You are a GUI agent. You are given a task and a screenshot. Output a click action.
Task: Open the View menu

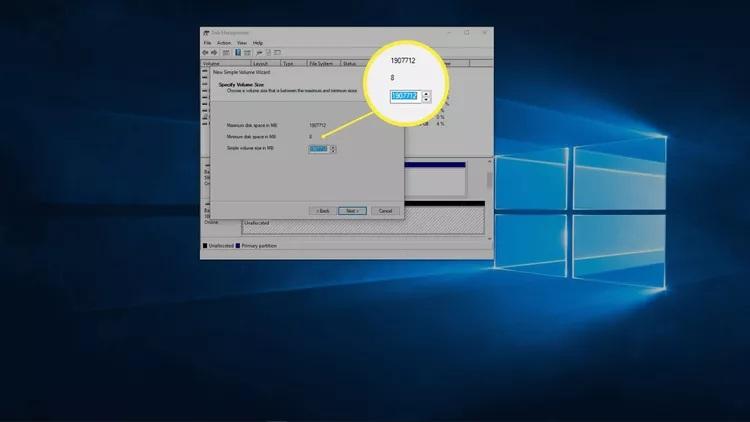(241, 43)
